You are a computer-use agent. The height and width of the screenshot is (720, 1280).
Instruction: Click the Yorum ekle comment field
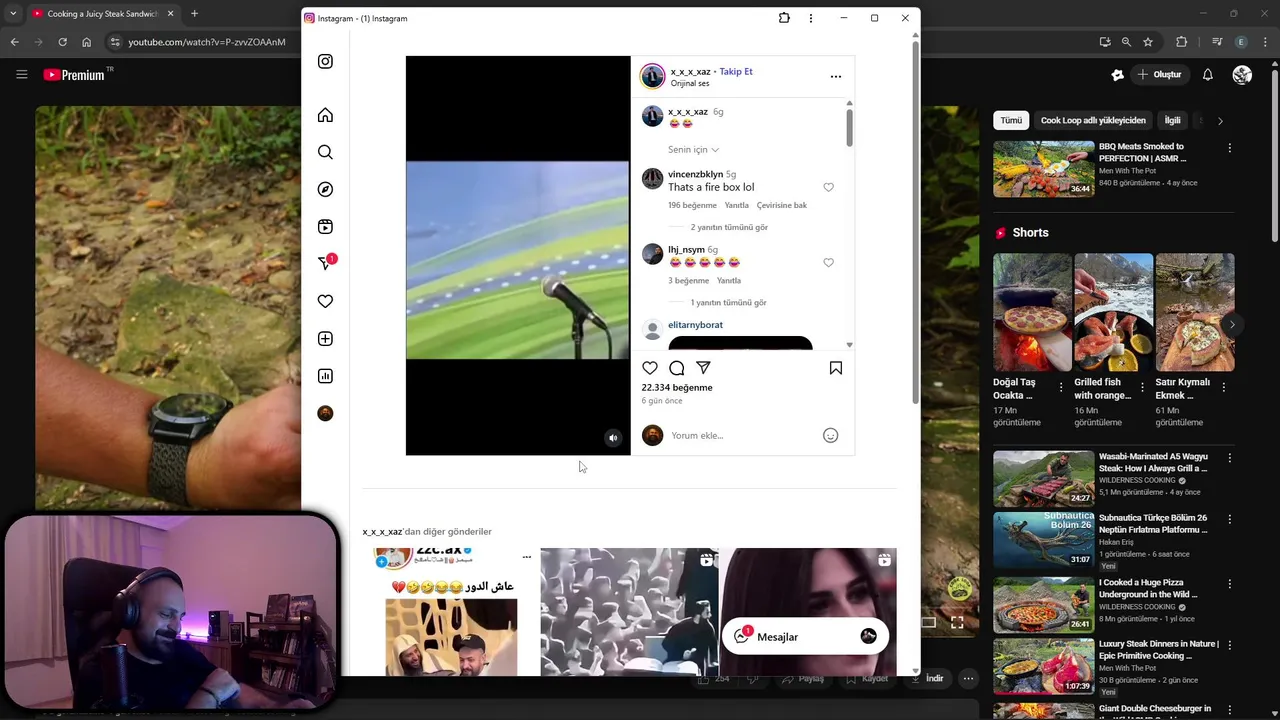[742, 435]
